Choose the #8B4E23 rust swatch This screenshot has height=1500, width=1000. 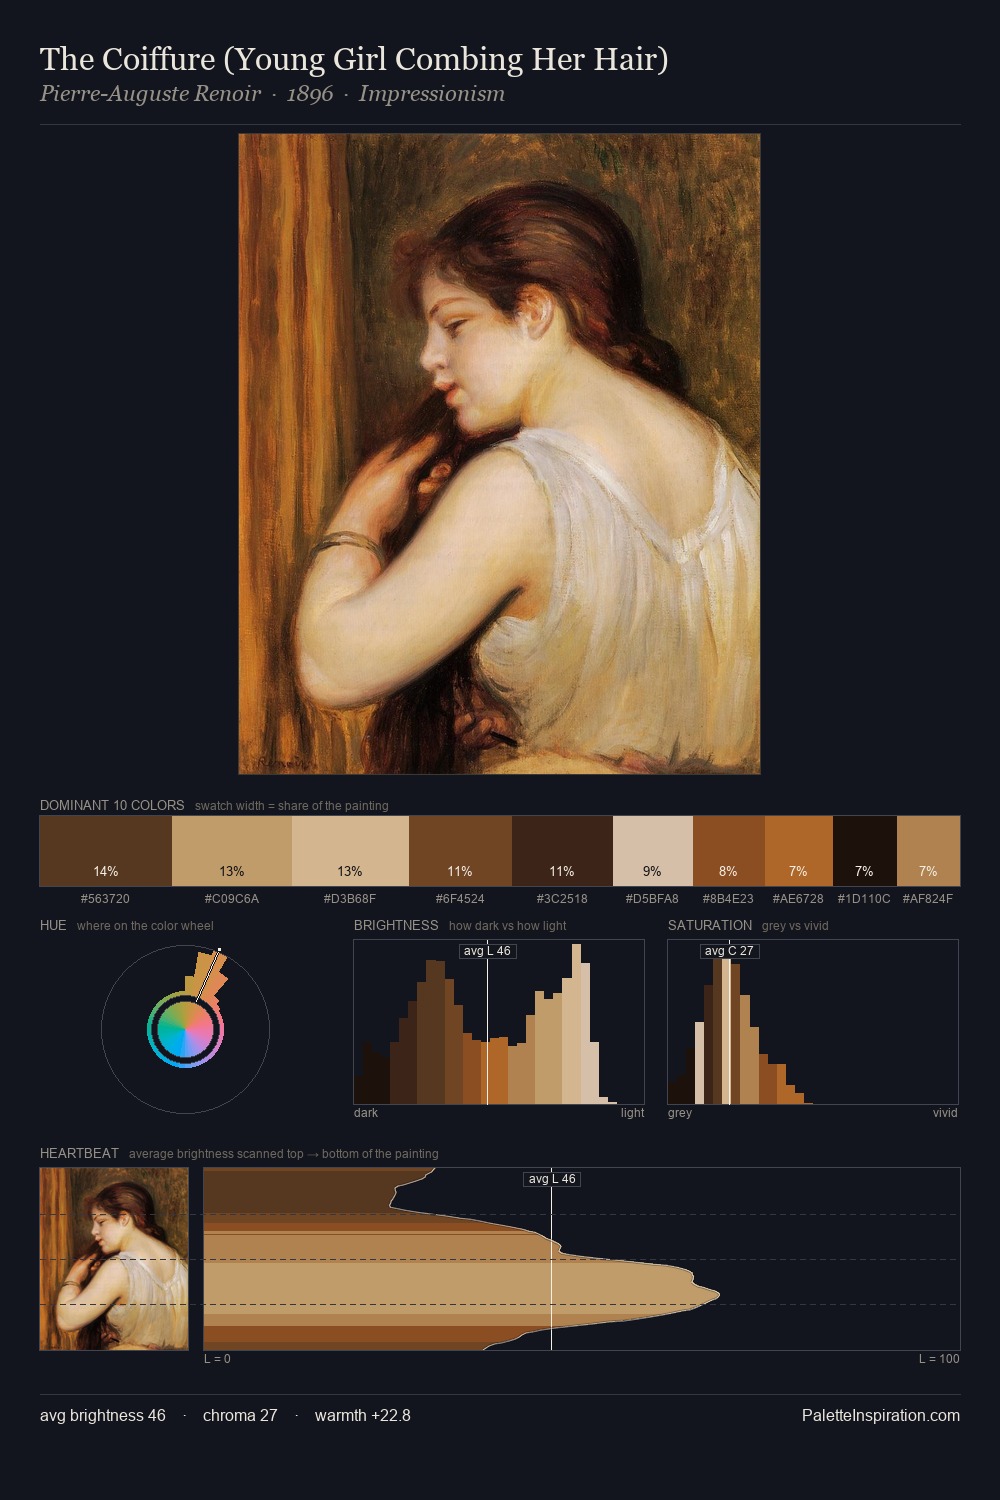[728, 851]
